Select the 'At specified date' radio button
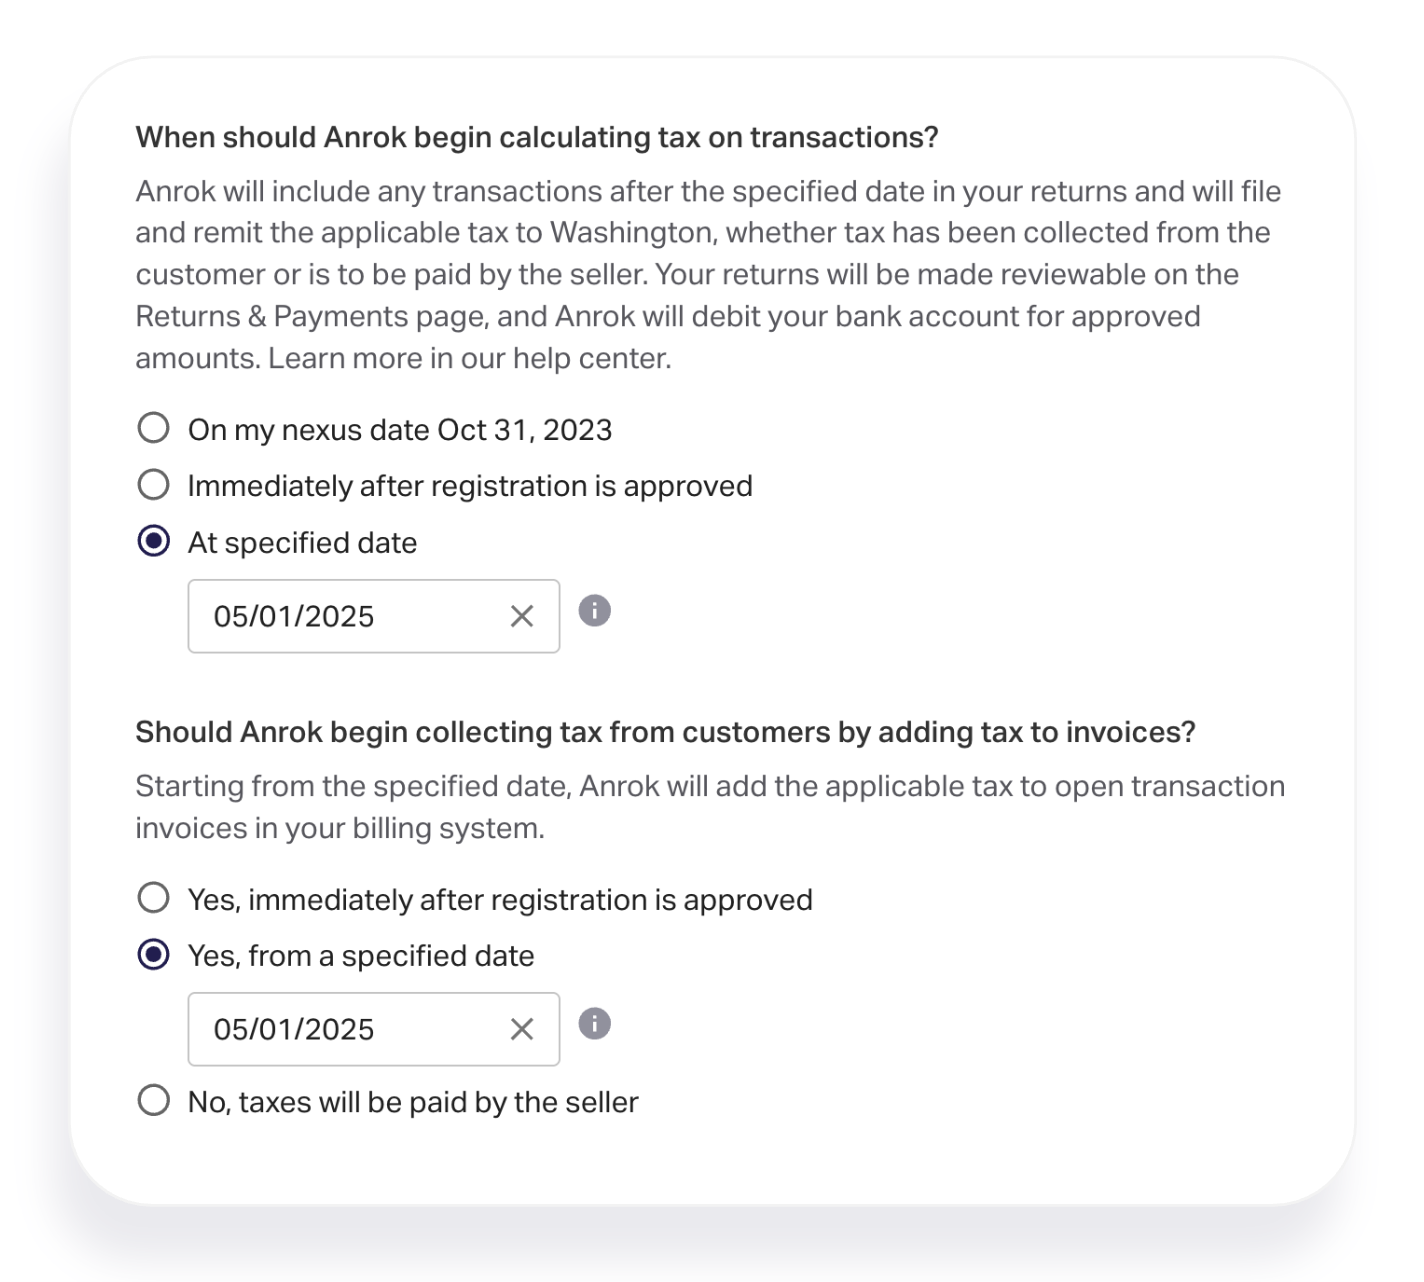The height and width of the screenshot is (1282, 1424). click(x=153, y=542)
